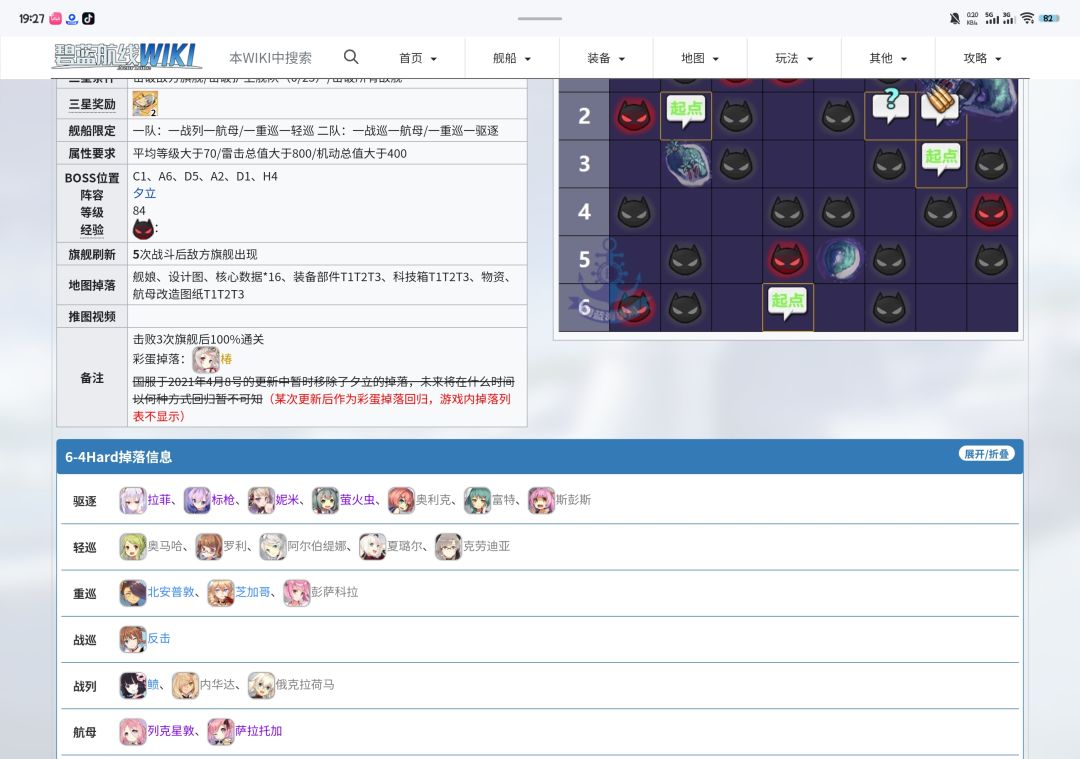Open the 列克星敦 name link
The image size is (1080, 759).
pyautogui.click(x=171, y=731)
